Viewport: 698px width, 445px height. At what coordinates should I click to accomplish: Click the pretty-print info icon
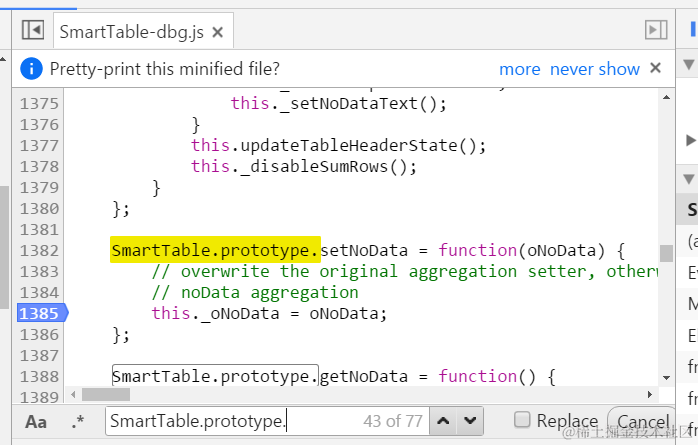[31, 69]
